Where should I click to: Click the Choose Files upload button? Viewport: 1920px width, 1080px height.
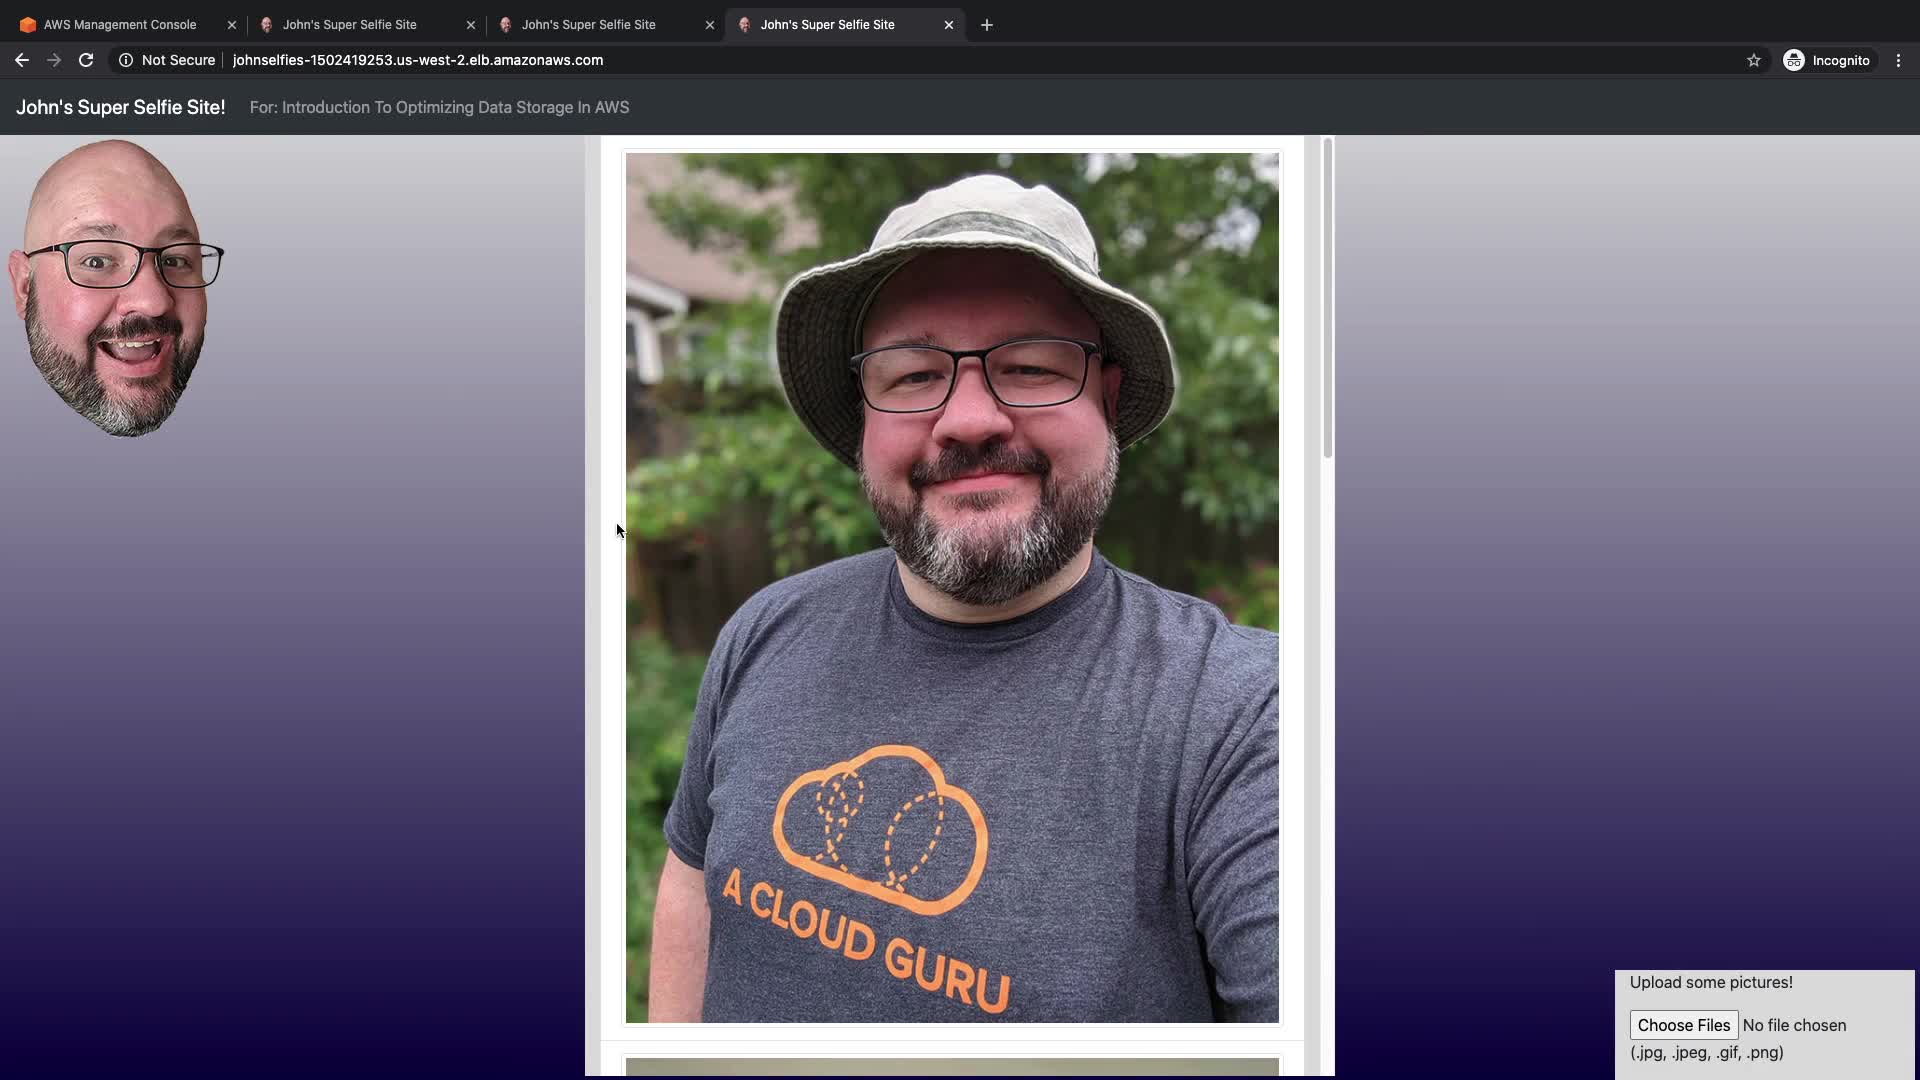[x=1683, y=1025]
